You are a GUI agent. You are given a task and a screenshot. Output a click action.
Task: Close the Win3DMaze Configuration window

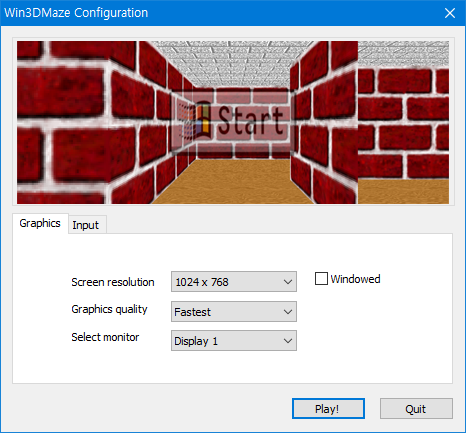(x=450, y=13)
